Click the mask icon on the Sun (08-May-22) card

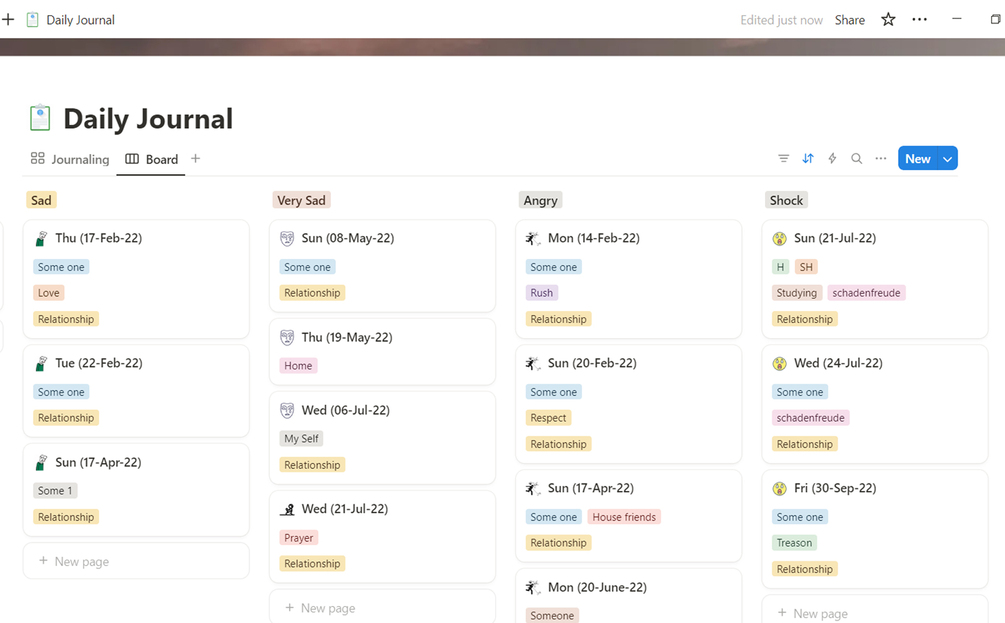click(287, 238)
